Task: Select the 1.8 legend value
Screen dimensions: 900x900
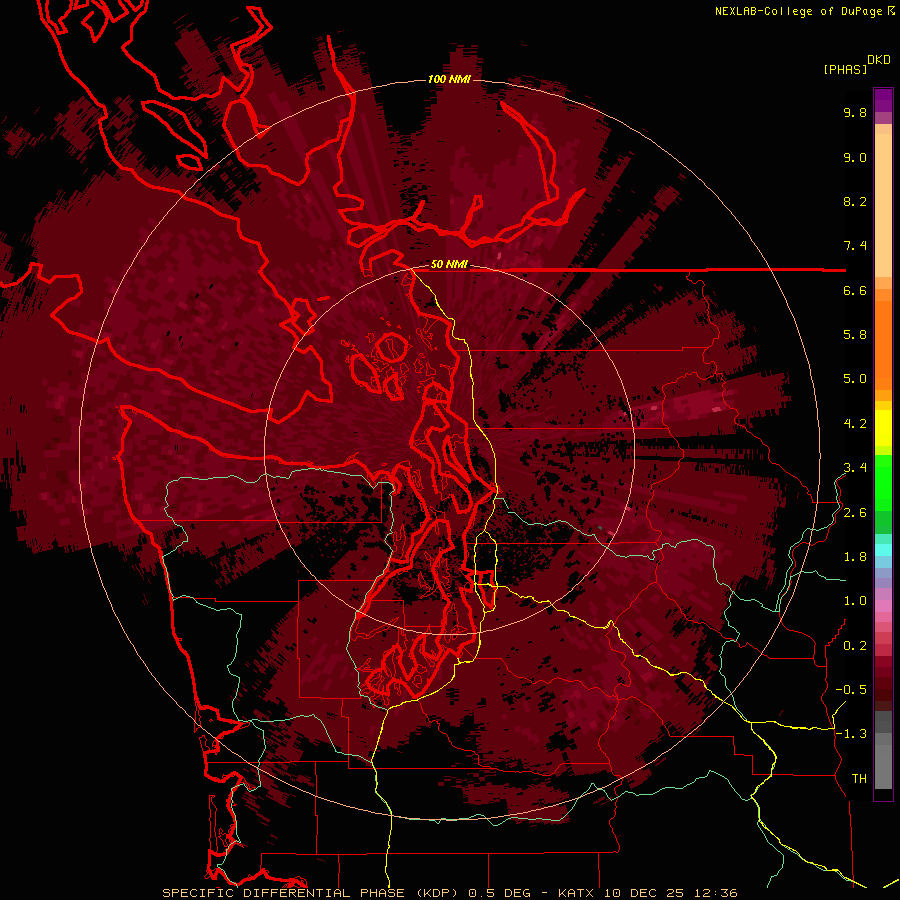Action: coord(855,557)
